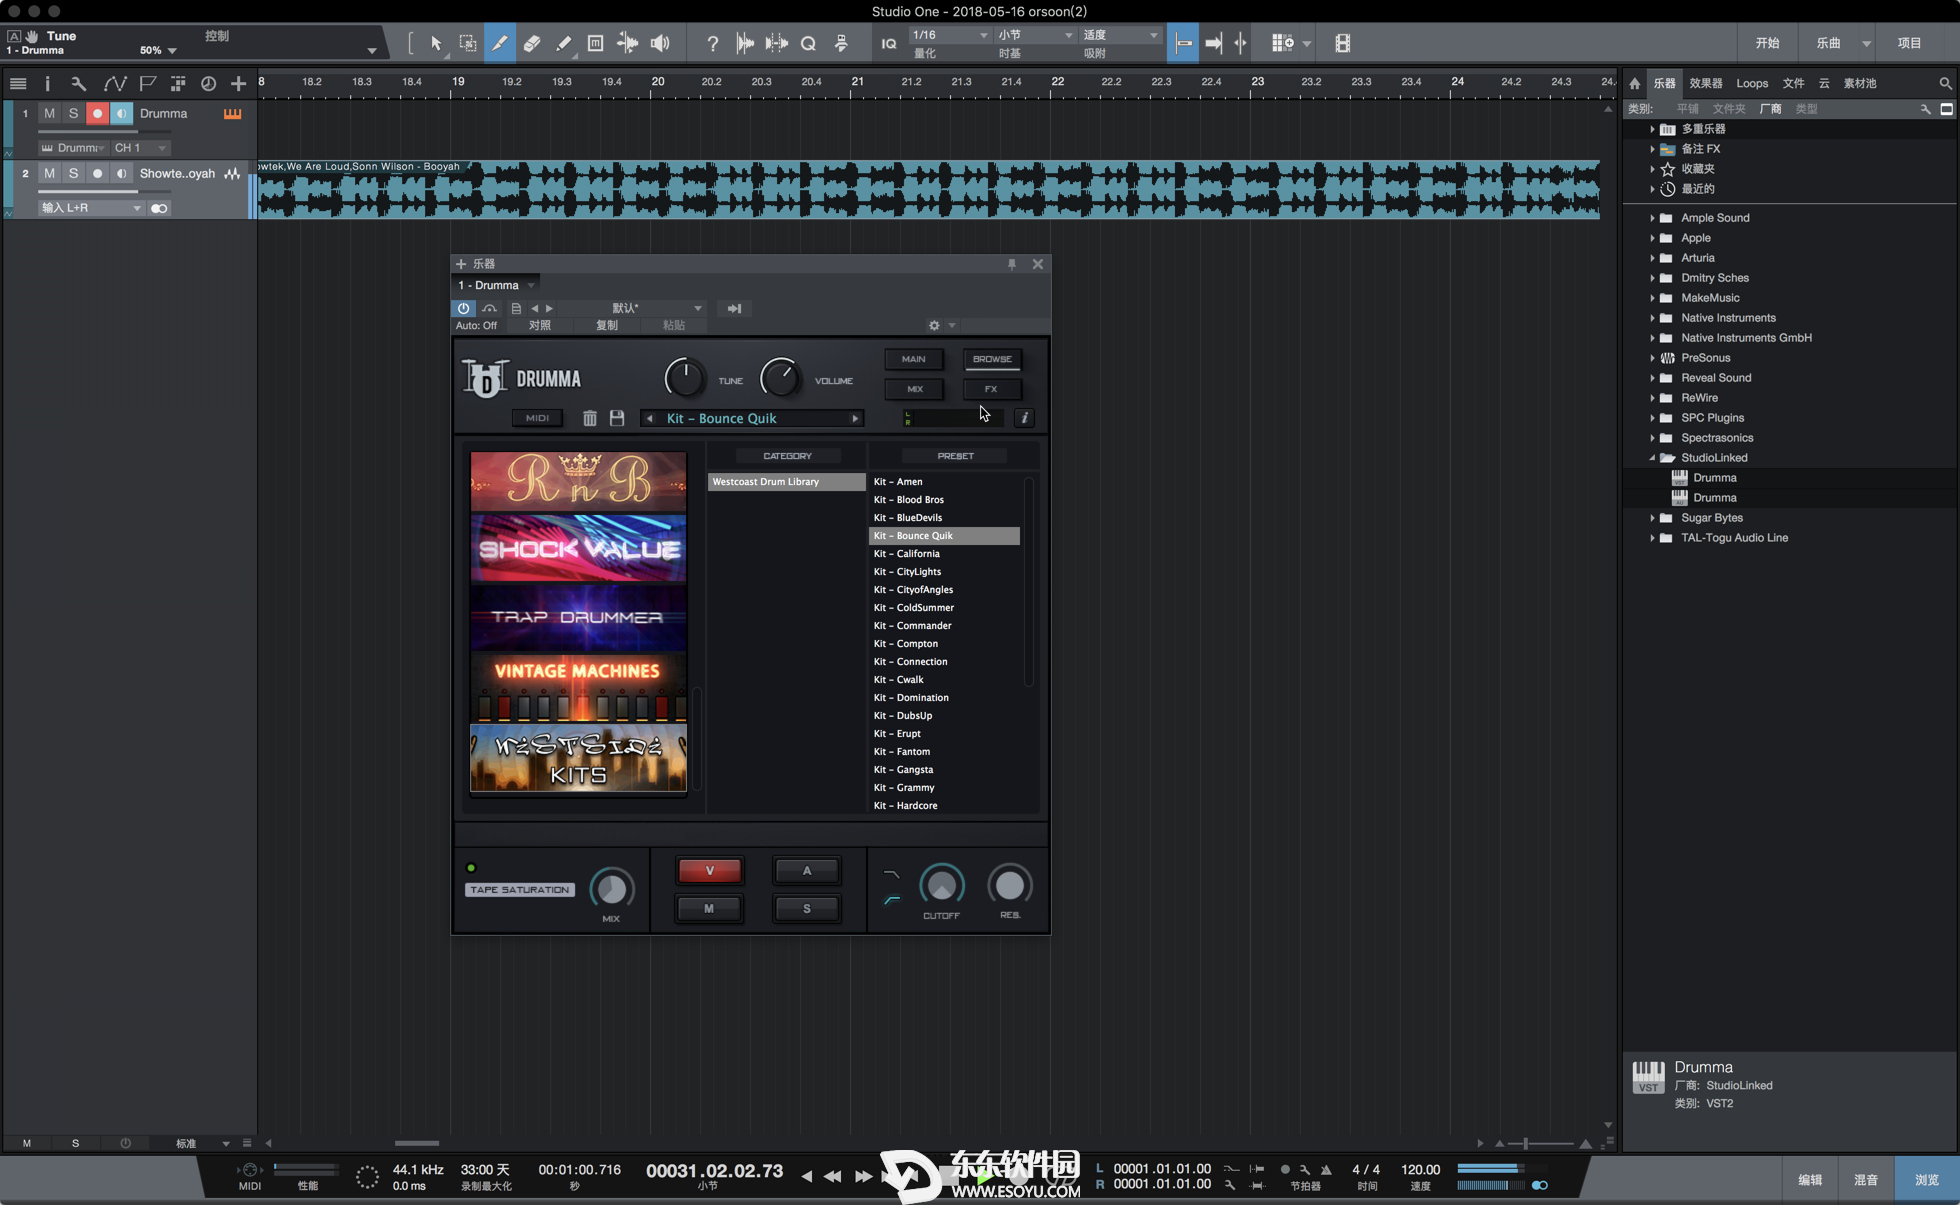Expand the Sugar Bytes folder

point(1651,517)
